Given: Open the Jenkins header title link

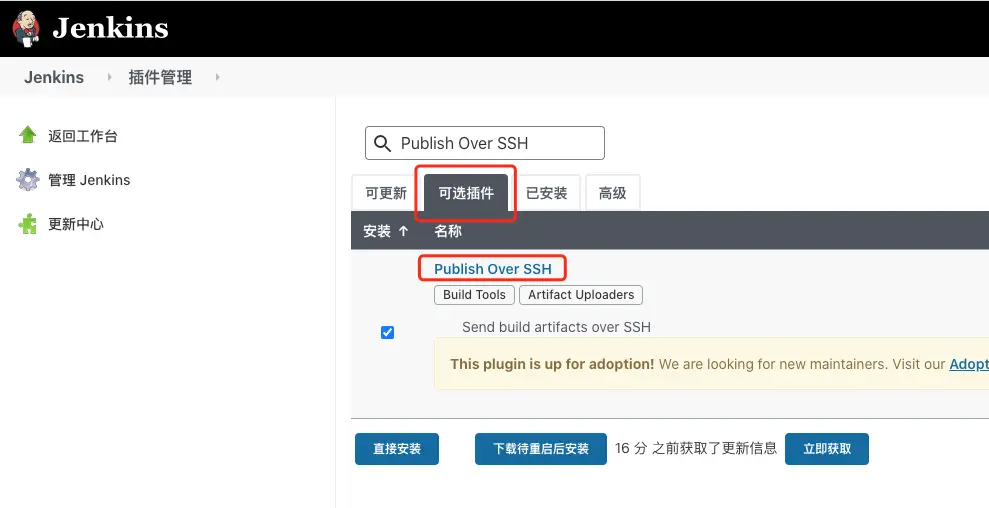Looking at the screenshot, I should pyautogui.click(x=110, y=28).
